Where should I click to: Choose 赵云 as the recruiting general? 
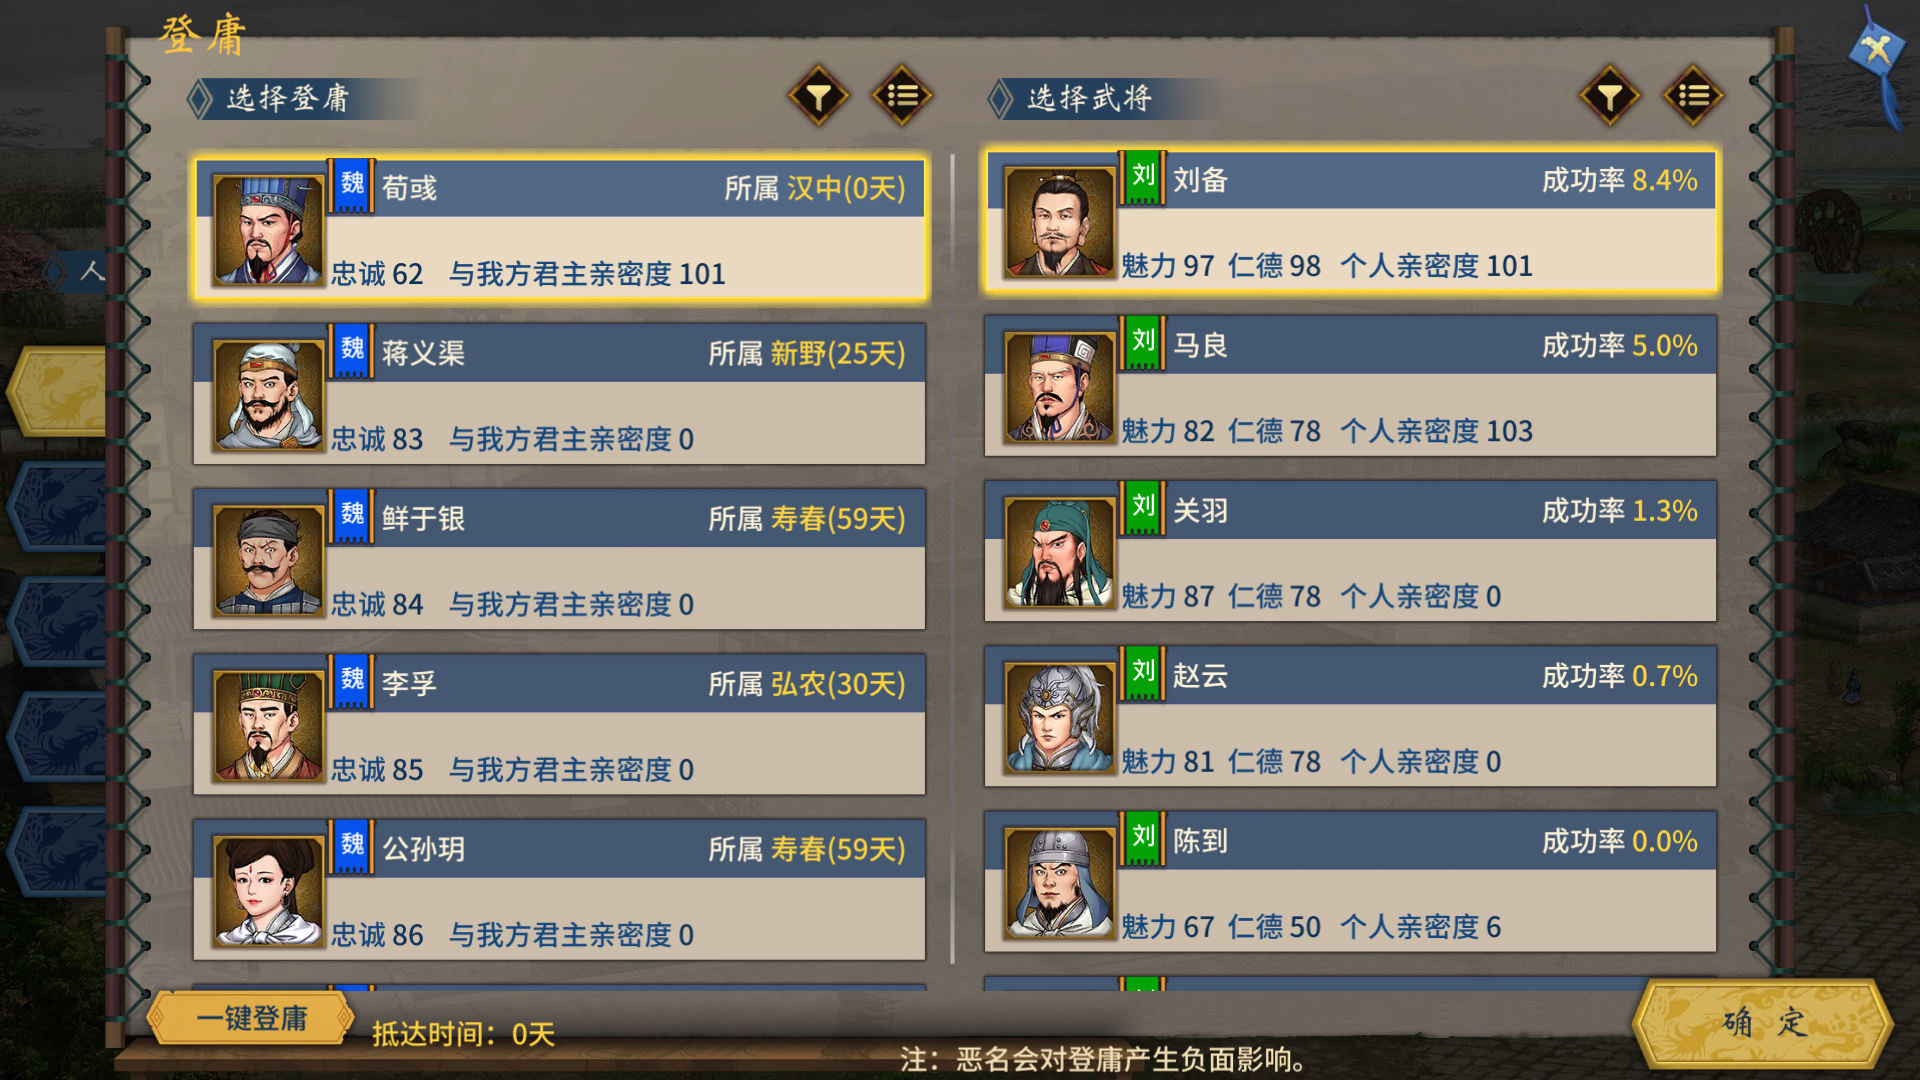point(1350,716)
